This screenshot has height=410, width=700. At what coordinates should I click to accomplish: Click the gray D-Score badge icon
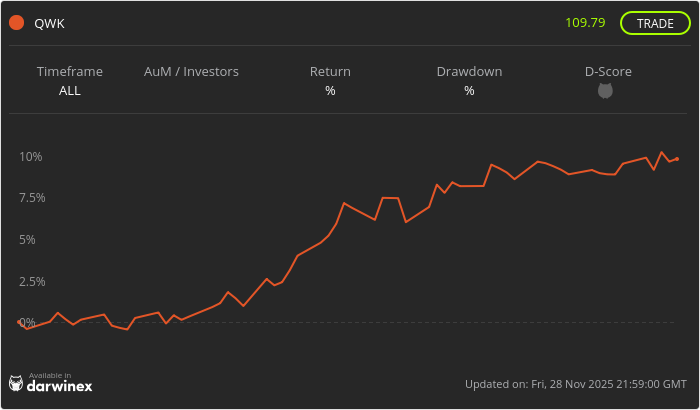(x=605, y=91)
